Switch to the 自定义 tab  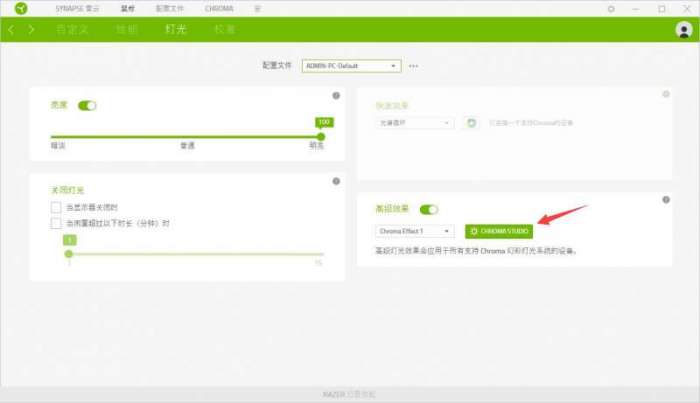[x=72, y=29]
